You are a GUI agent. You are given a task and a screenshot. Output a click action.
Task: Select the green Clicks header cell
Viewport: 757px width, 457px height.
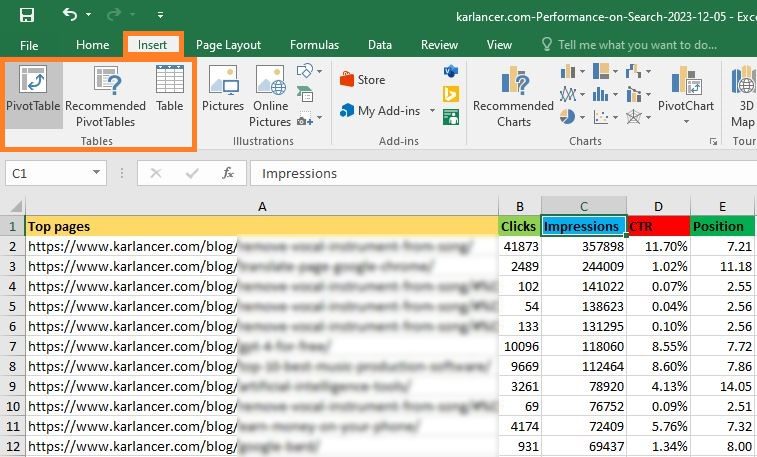tap(519, 226)
